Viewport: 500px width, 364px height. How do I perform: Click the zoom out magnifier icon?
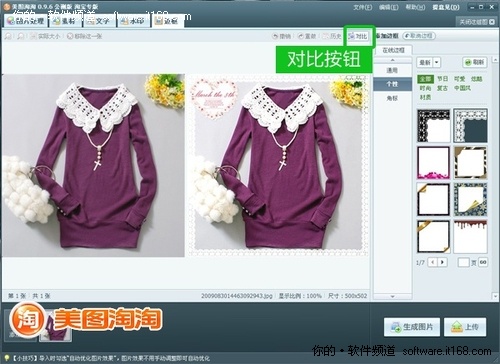tap(21, 36)
